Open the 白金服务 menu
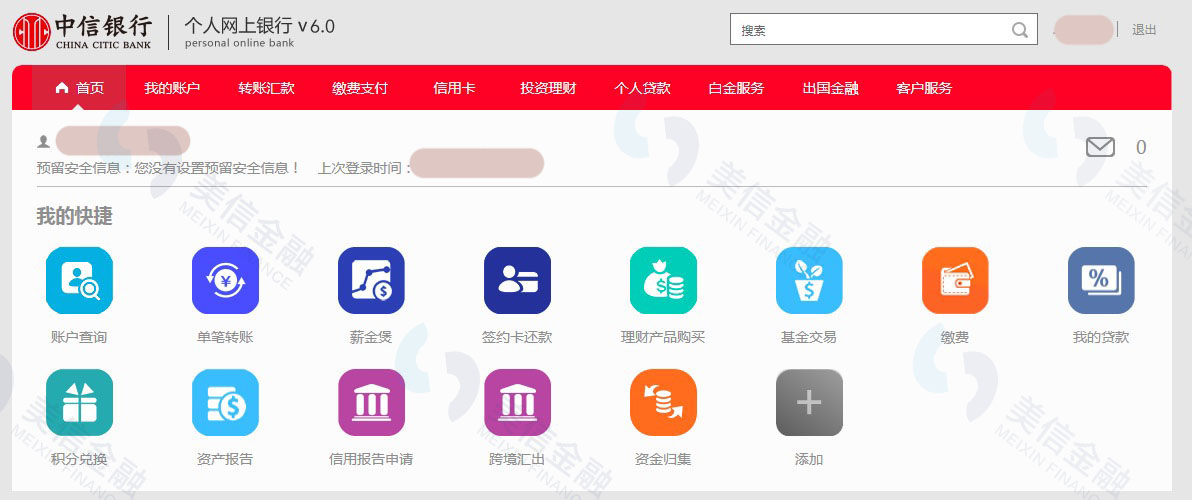The width and height of the screenshot is (1192, 500). (736, 88)
